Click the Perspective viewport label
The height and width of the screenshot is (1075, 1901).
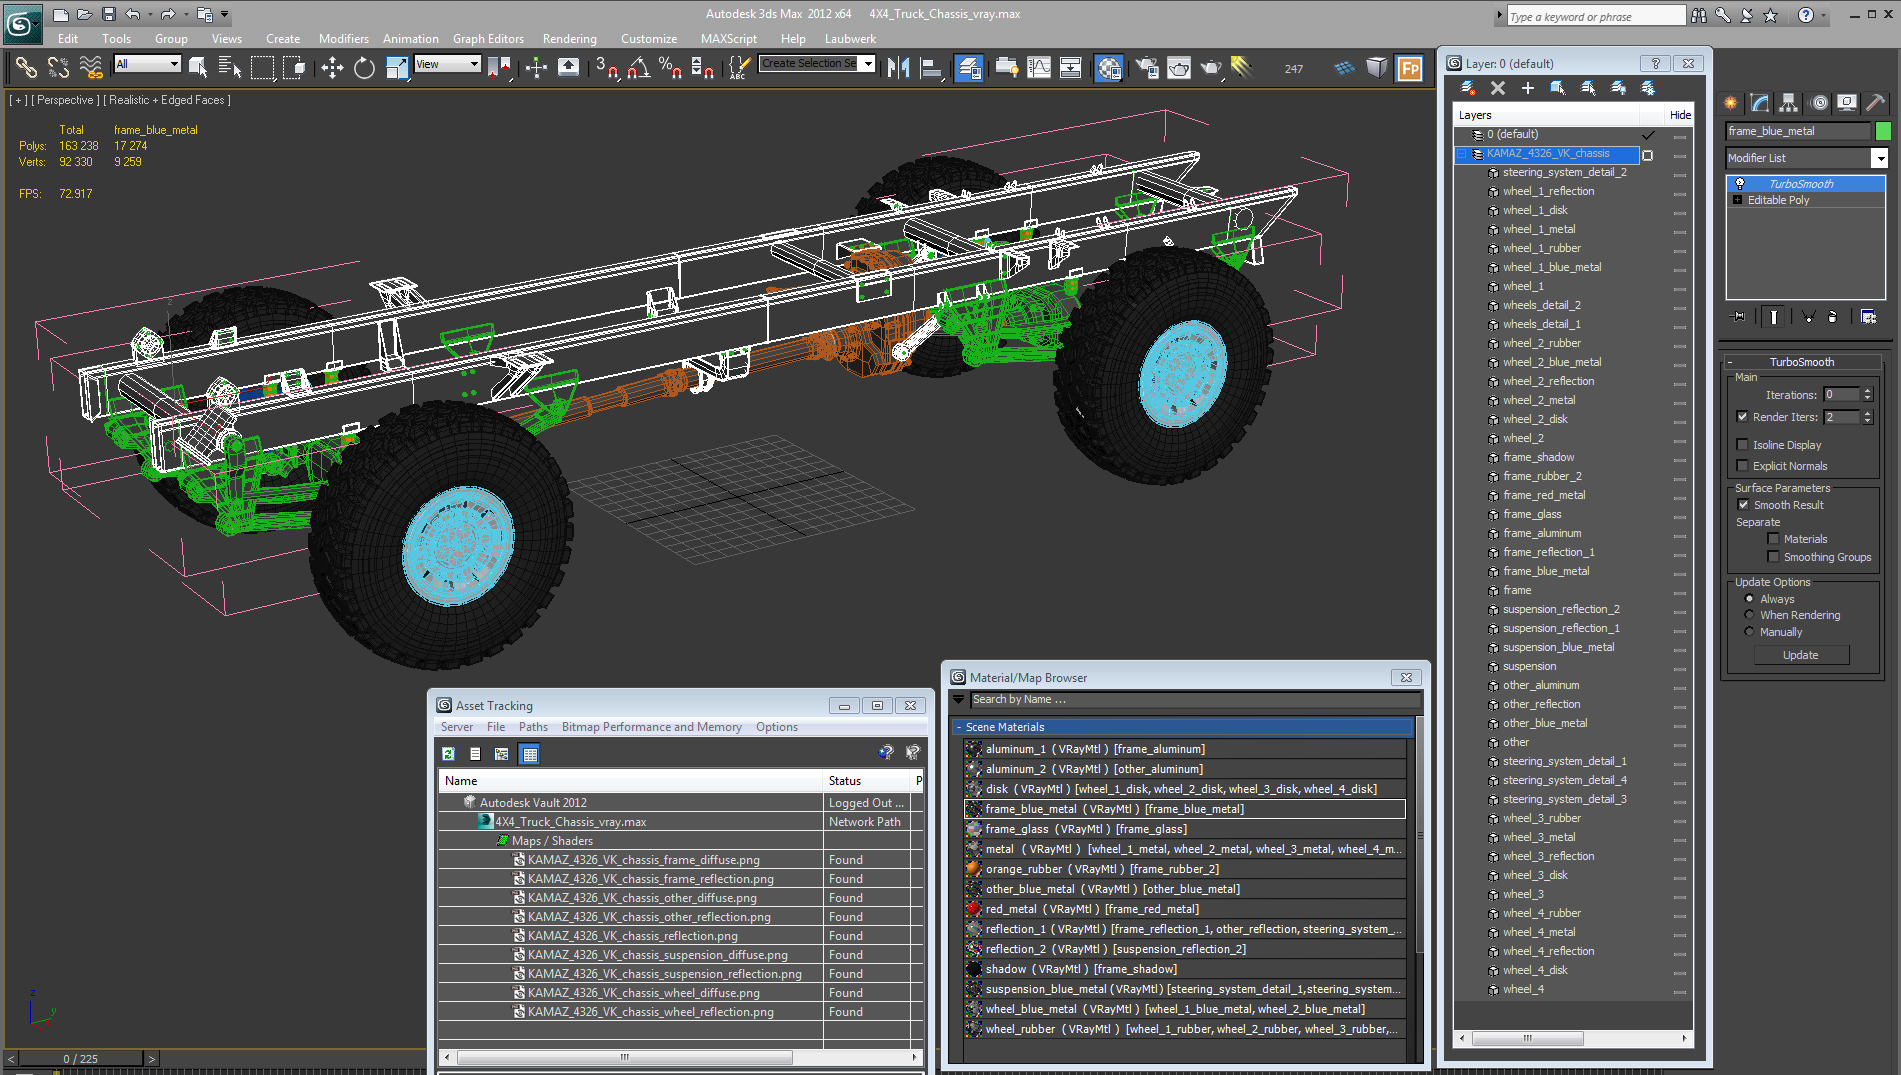point(65,100)
